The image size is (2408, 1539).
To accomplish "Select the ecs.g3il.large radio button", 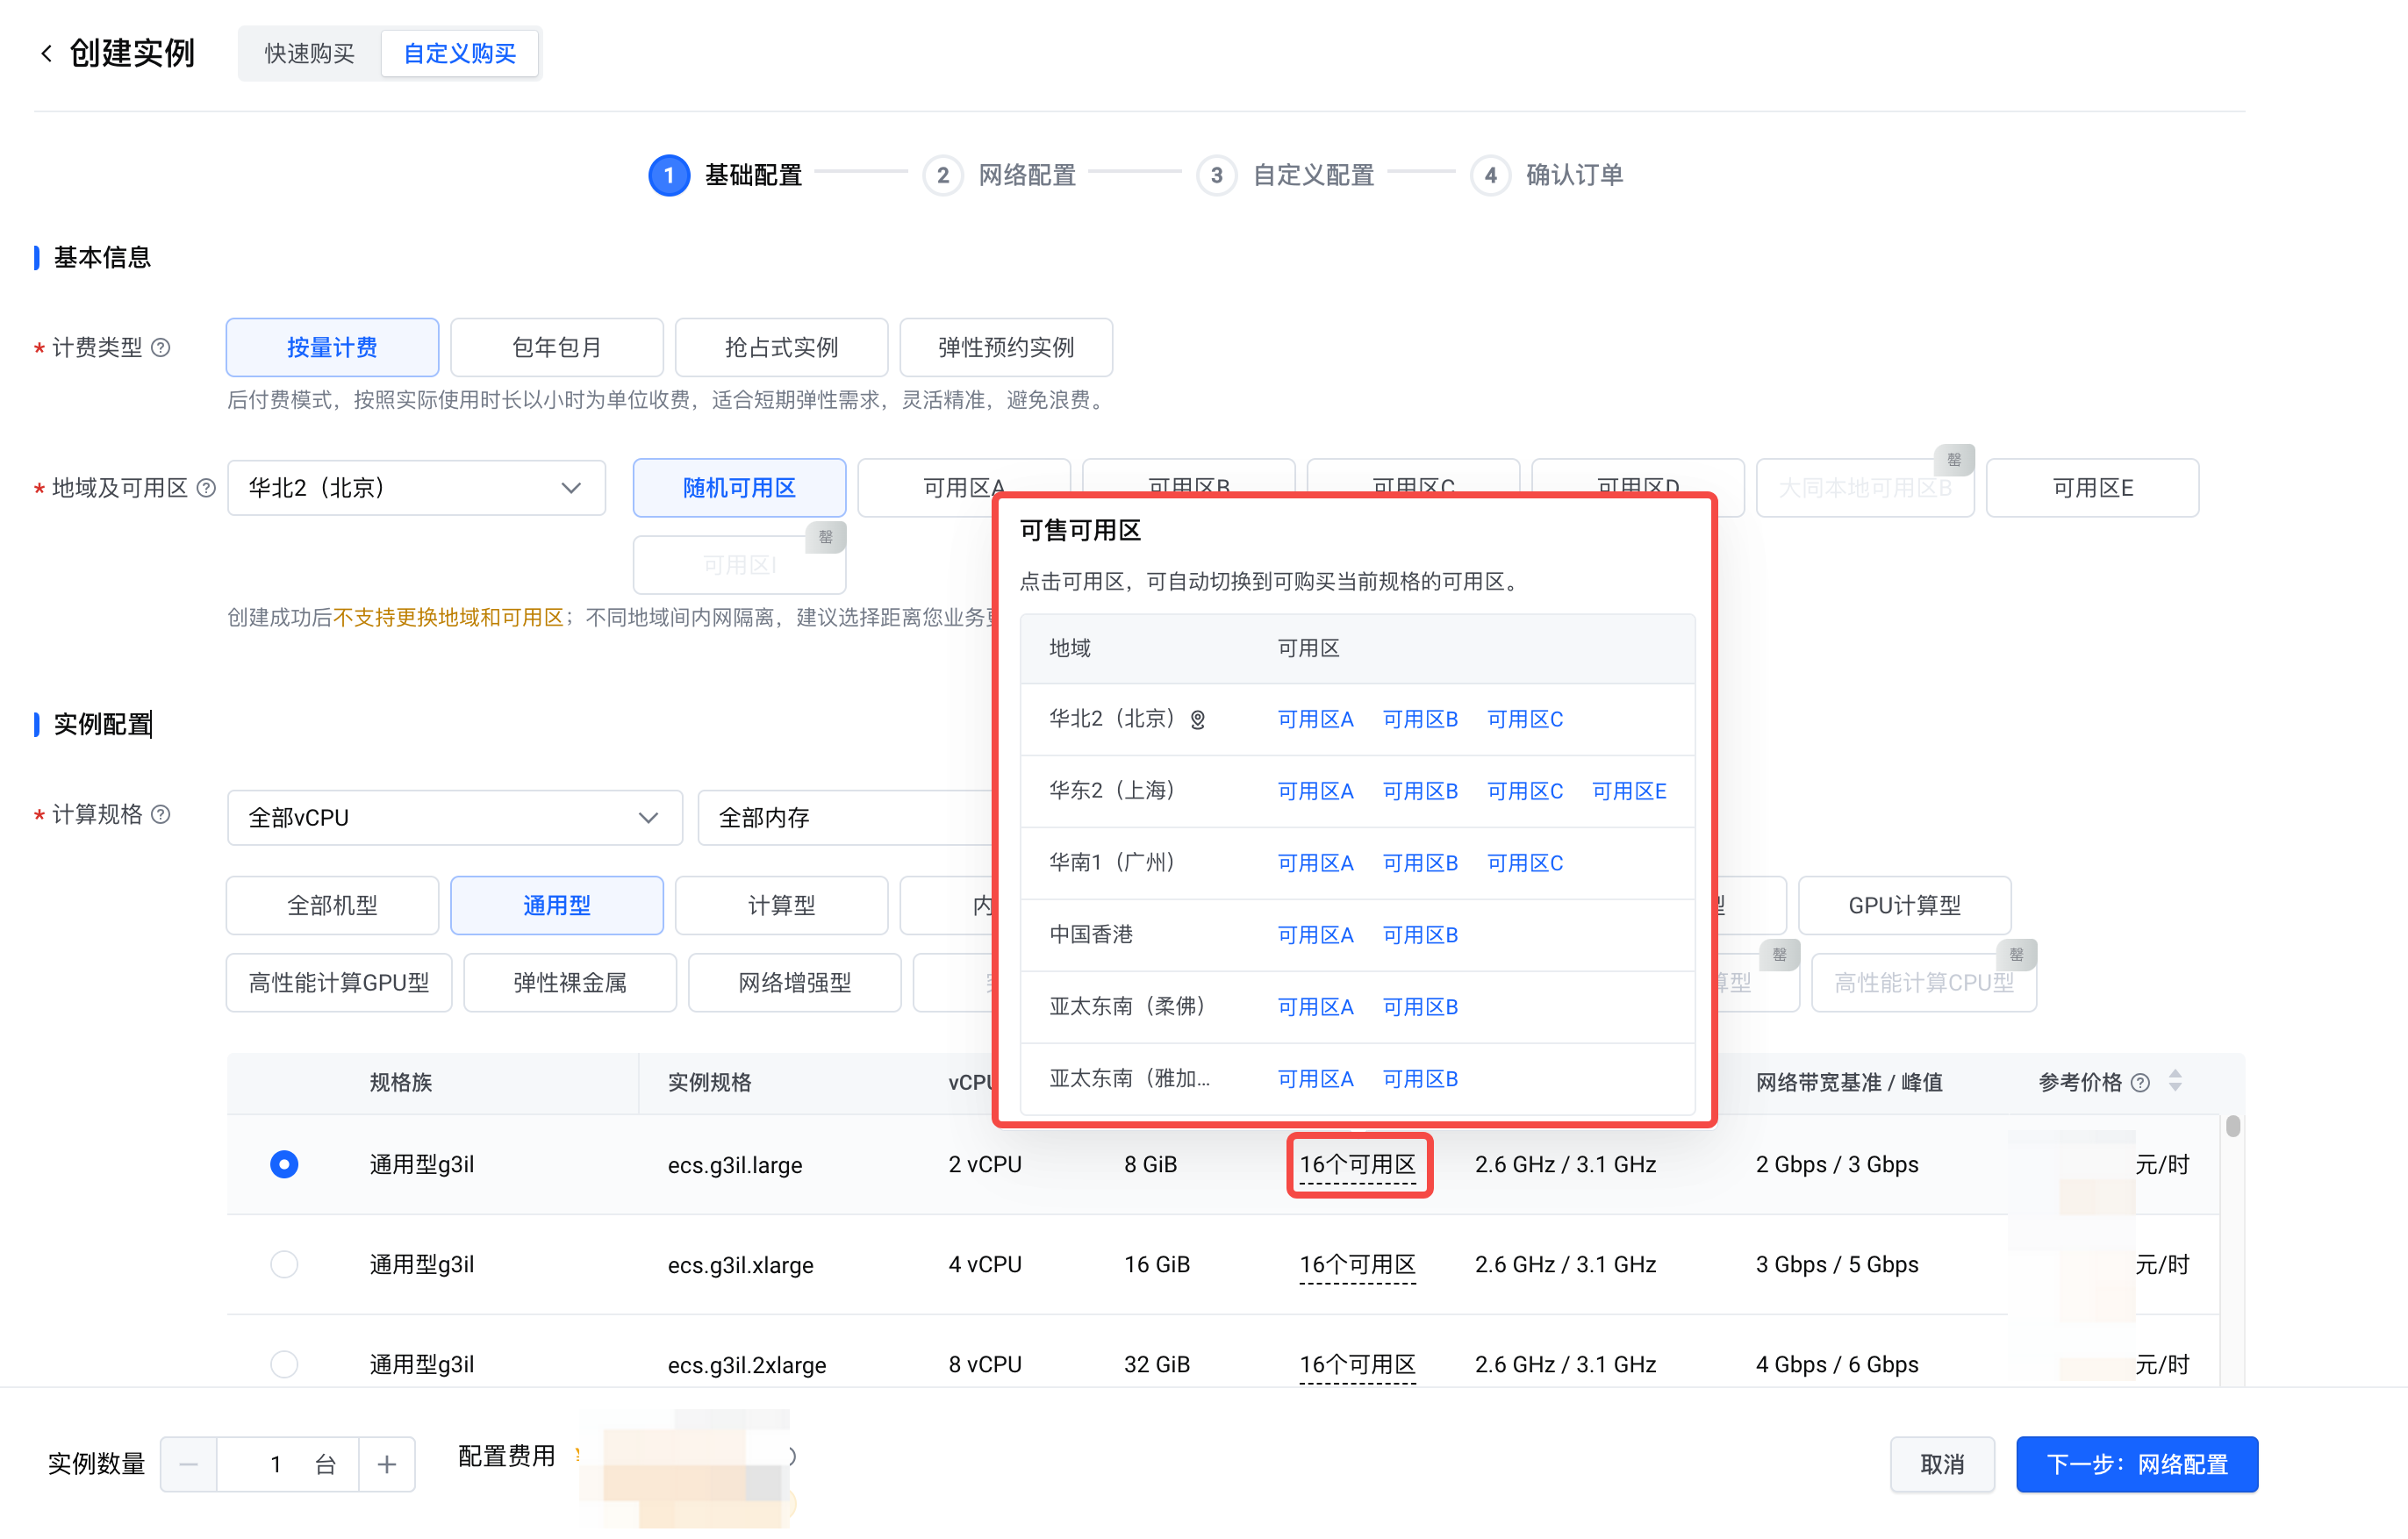I will tap(284, 1164).
